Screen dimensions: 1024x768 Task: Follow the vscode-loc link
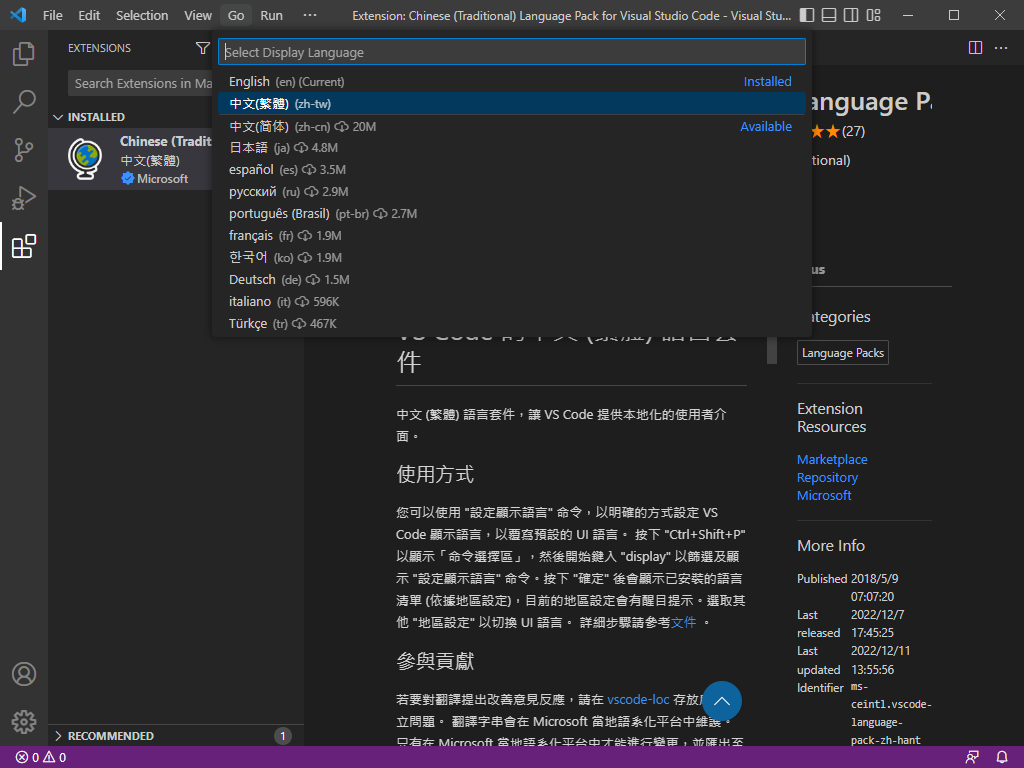[638, 699]
